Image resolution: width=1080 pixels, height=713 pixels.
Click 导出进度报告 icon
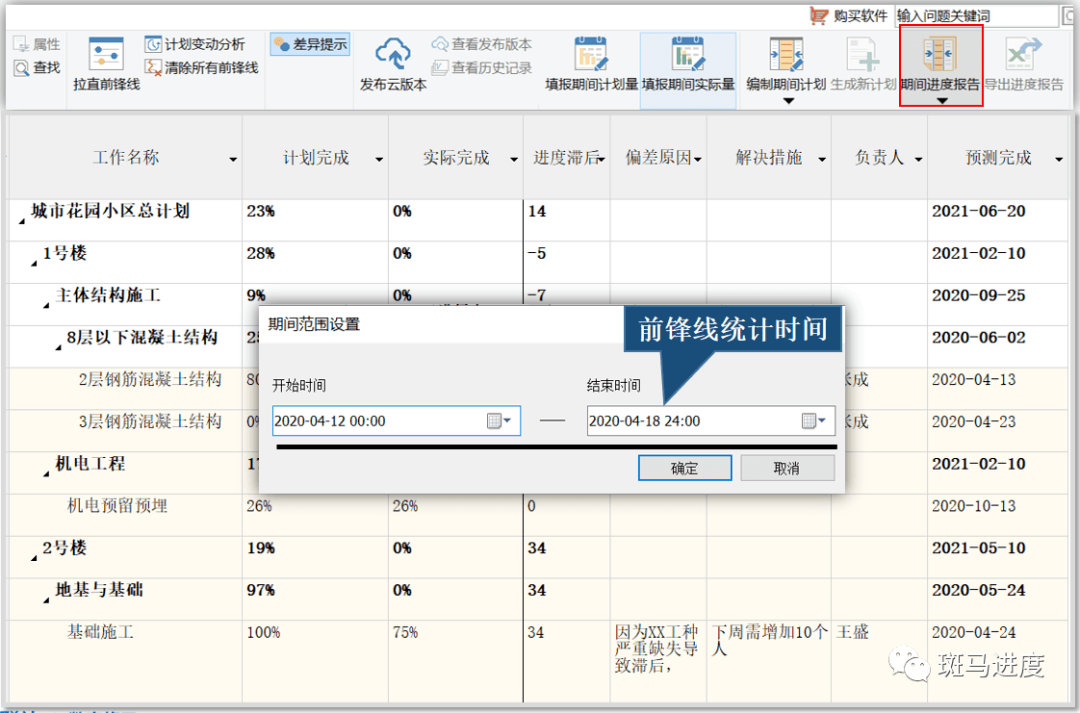[1024, 54]
